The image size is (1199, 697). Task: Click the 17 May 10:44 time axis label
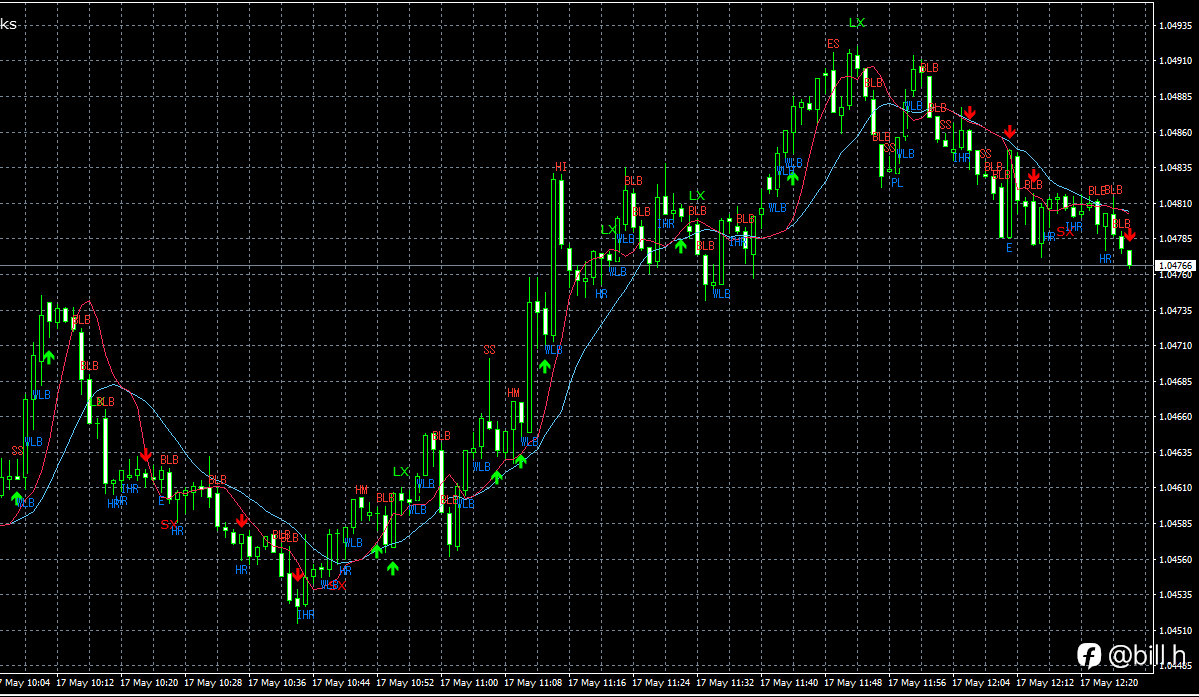tap(341, 683)
